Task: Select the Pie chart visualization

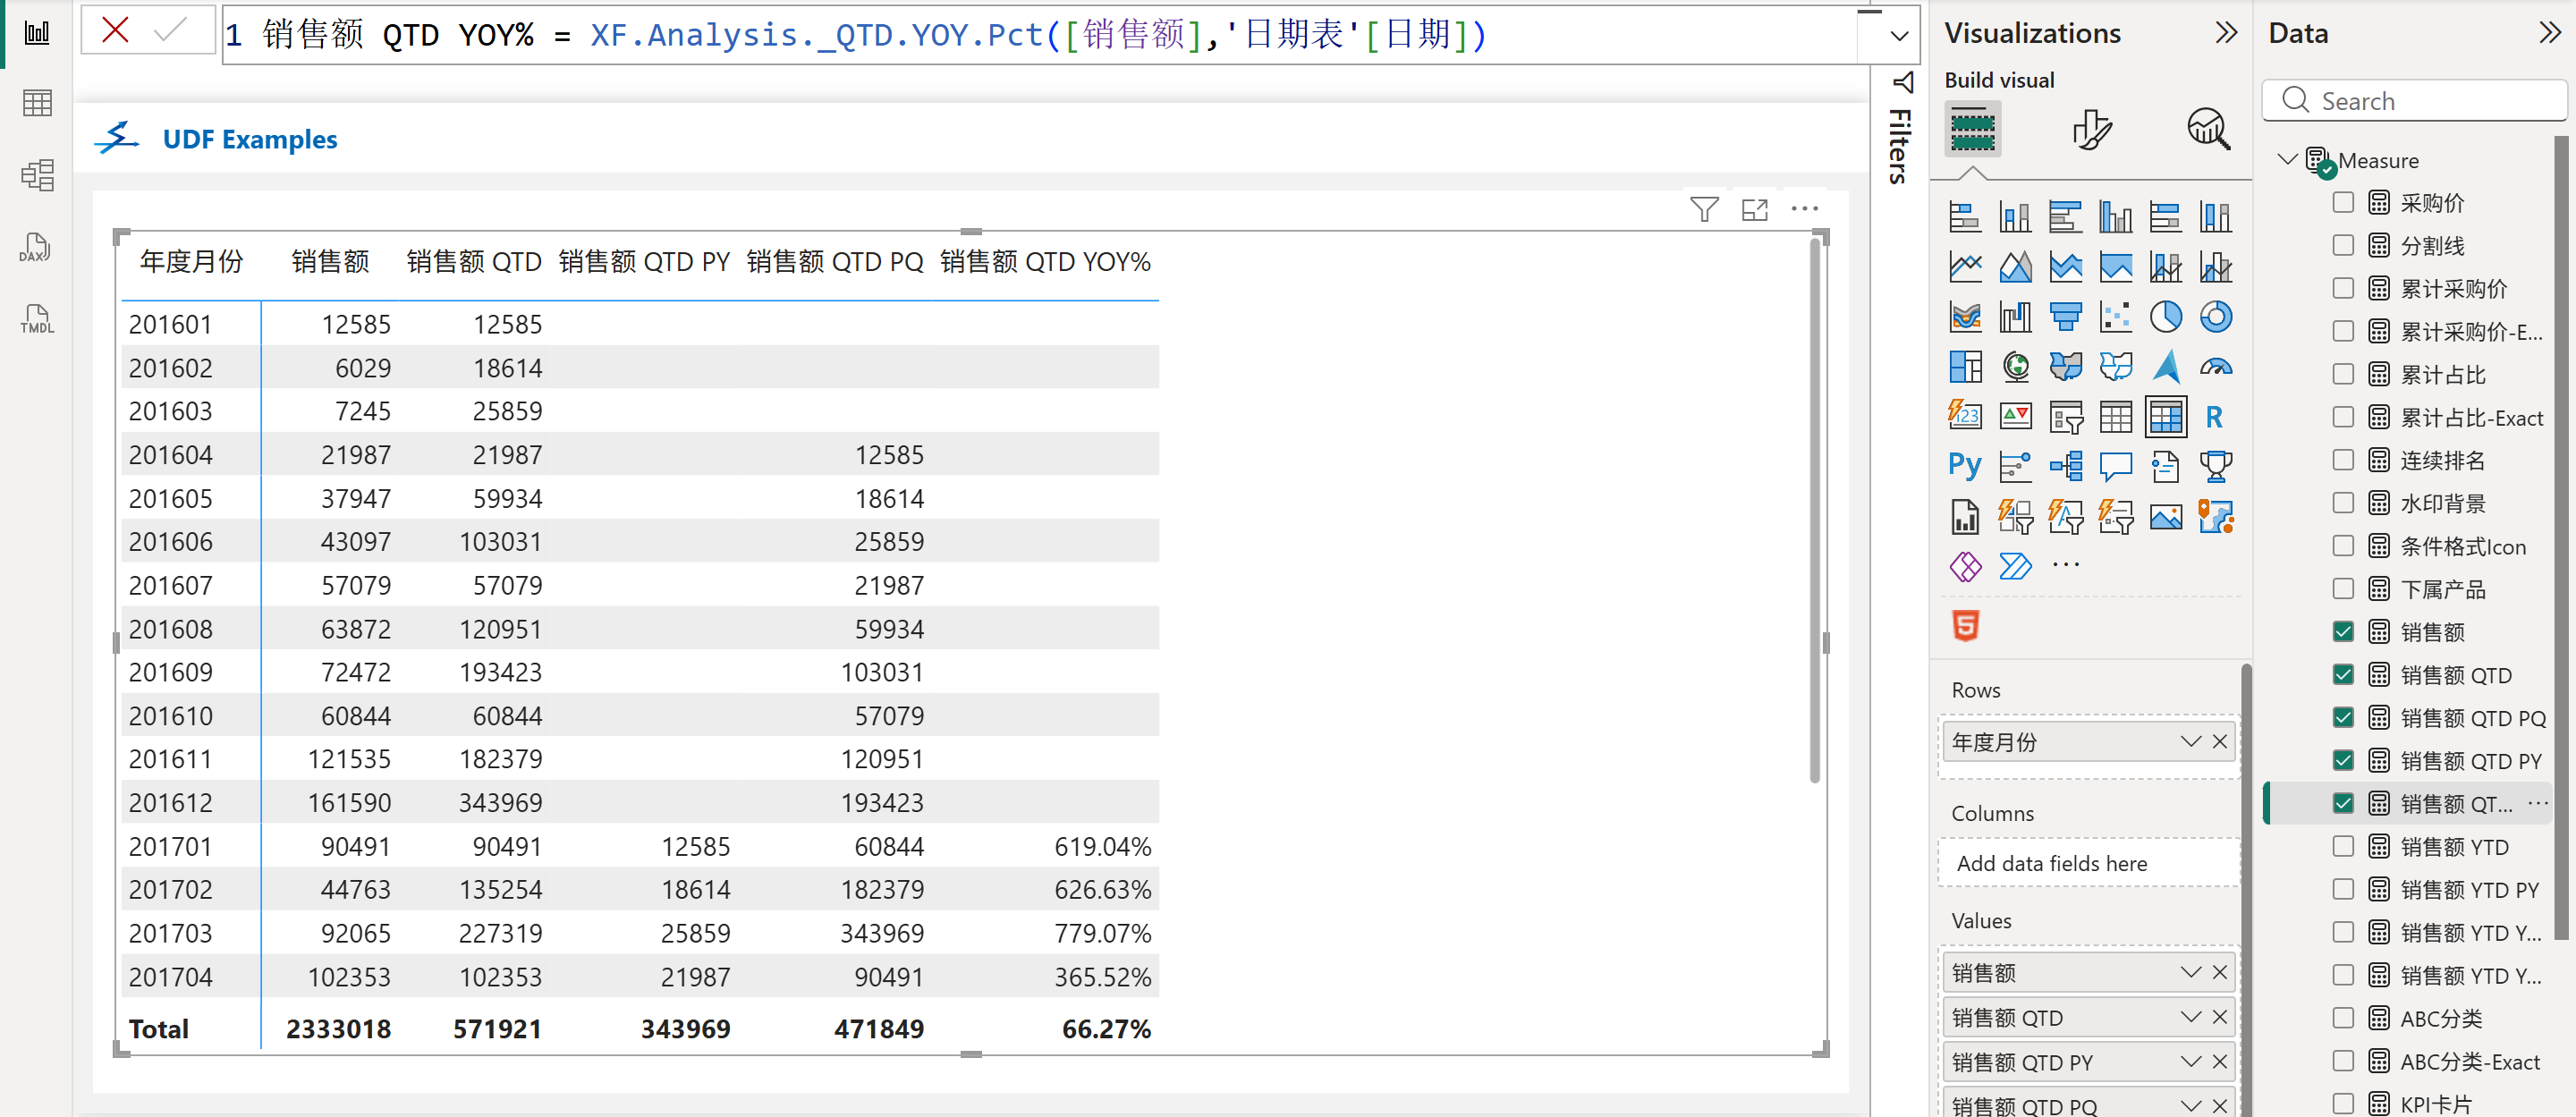Action: pos(2165,317)
